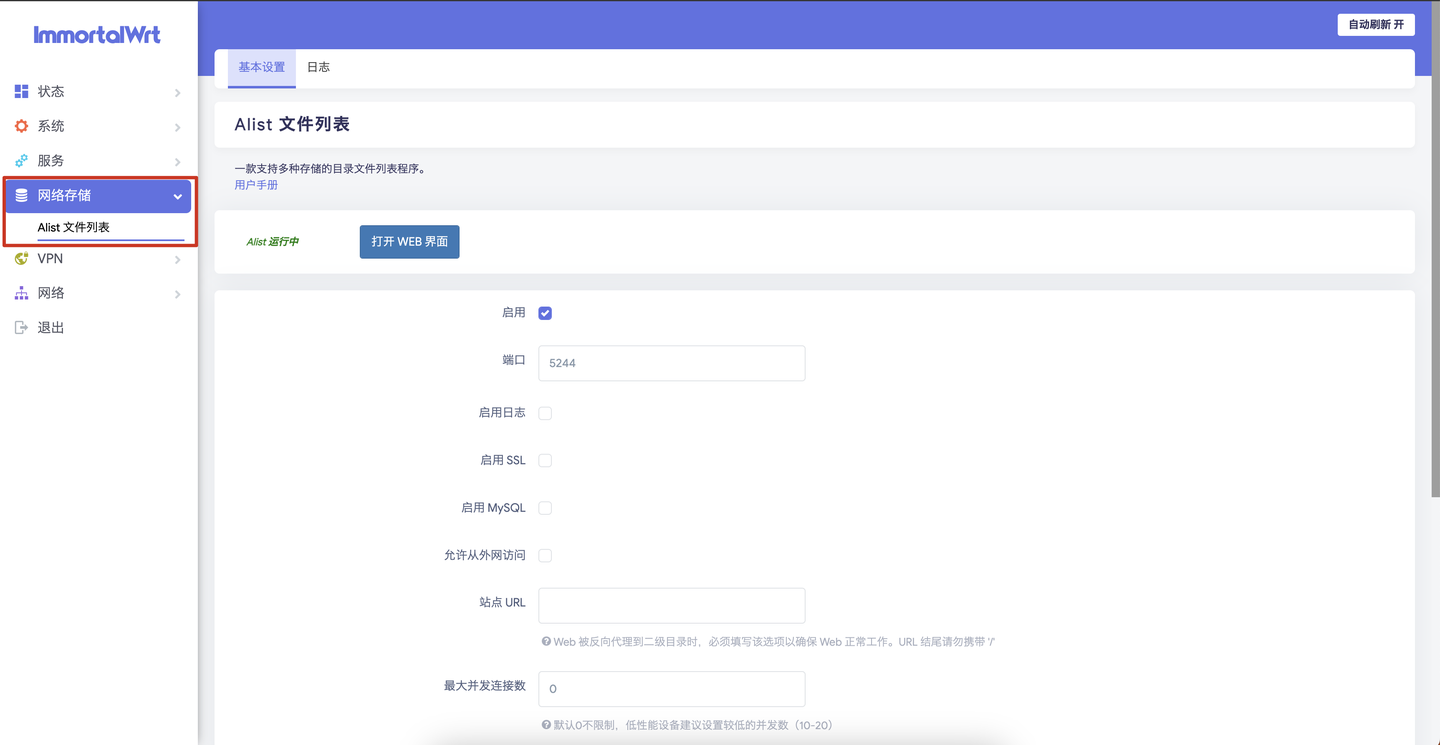Click the 站点 URL input field

point(671,605)
